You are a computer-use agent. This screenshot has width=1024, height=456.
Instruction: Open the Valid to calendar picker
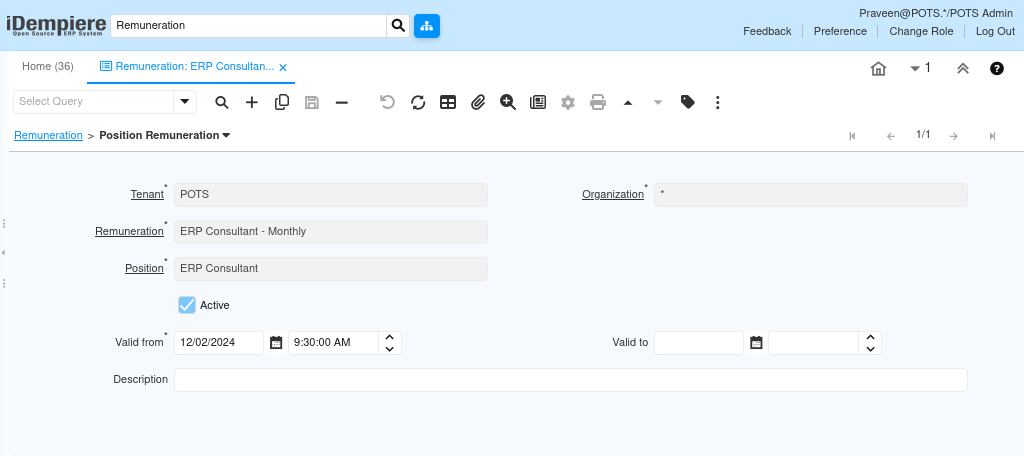point(756,342)
